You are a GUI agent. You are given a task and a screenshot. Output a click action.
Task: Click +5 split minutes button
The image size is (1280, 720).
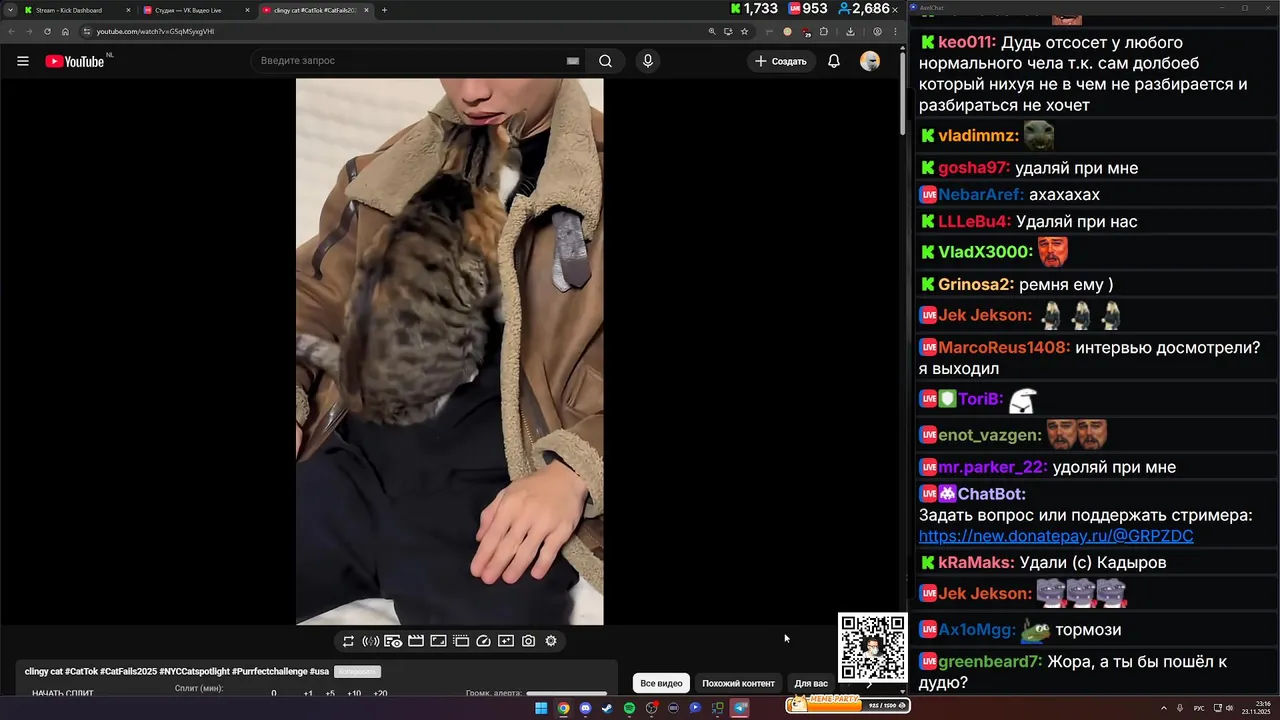tap(330, 693)
